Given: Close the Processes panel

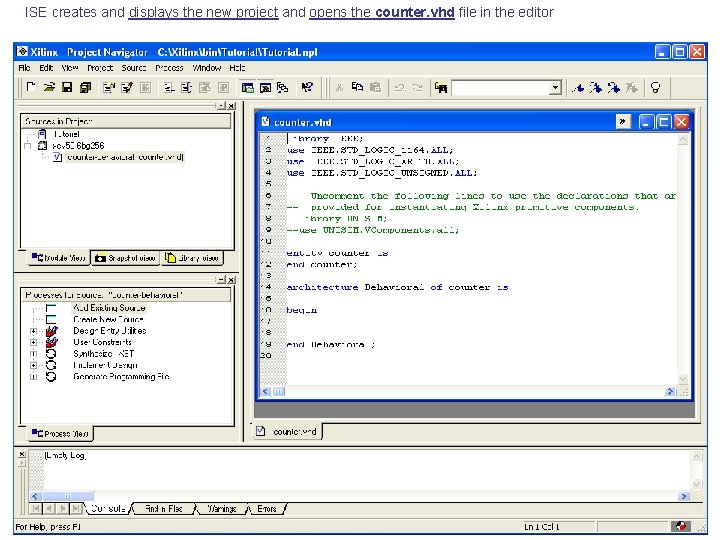Looking at the screenshot, I should point(231,280).
